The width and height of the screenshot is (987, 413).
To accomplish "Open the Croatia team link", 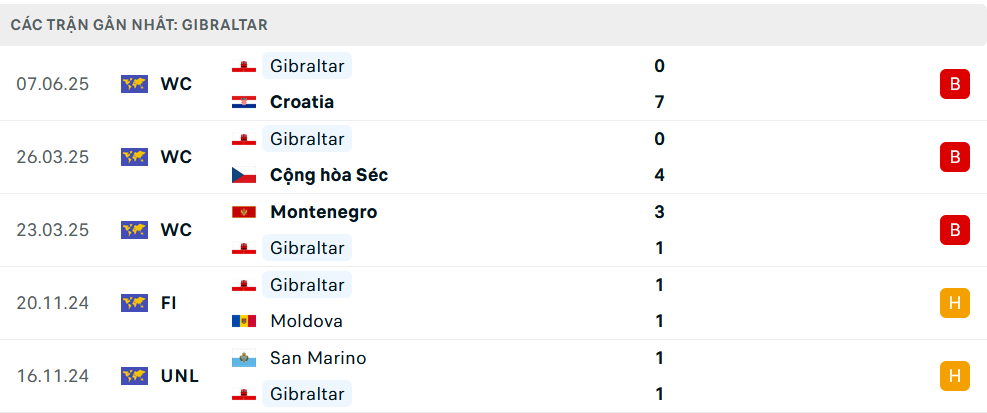I will click(302, 102).
